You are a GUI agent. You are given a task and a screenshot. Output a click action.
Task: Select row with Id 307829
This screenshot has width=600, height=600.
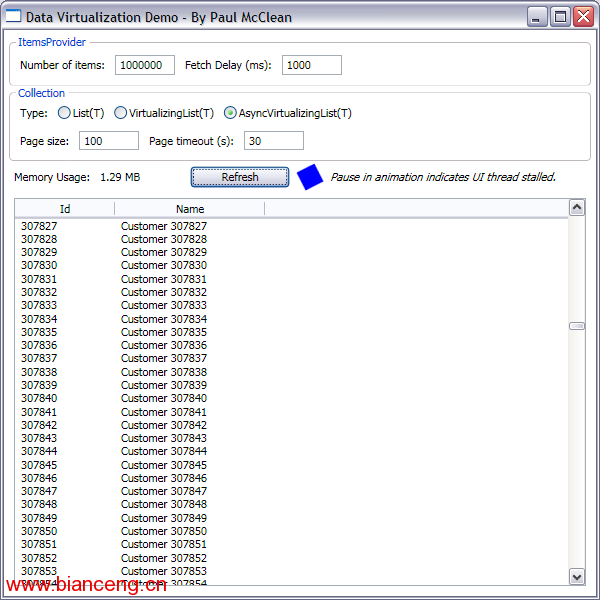click(x=292, y=252)
